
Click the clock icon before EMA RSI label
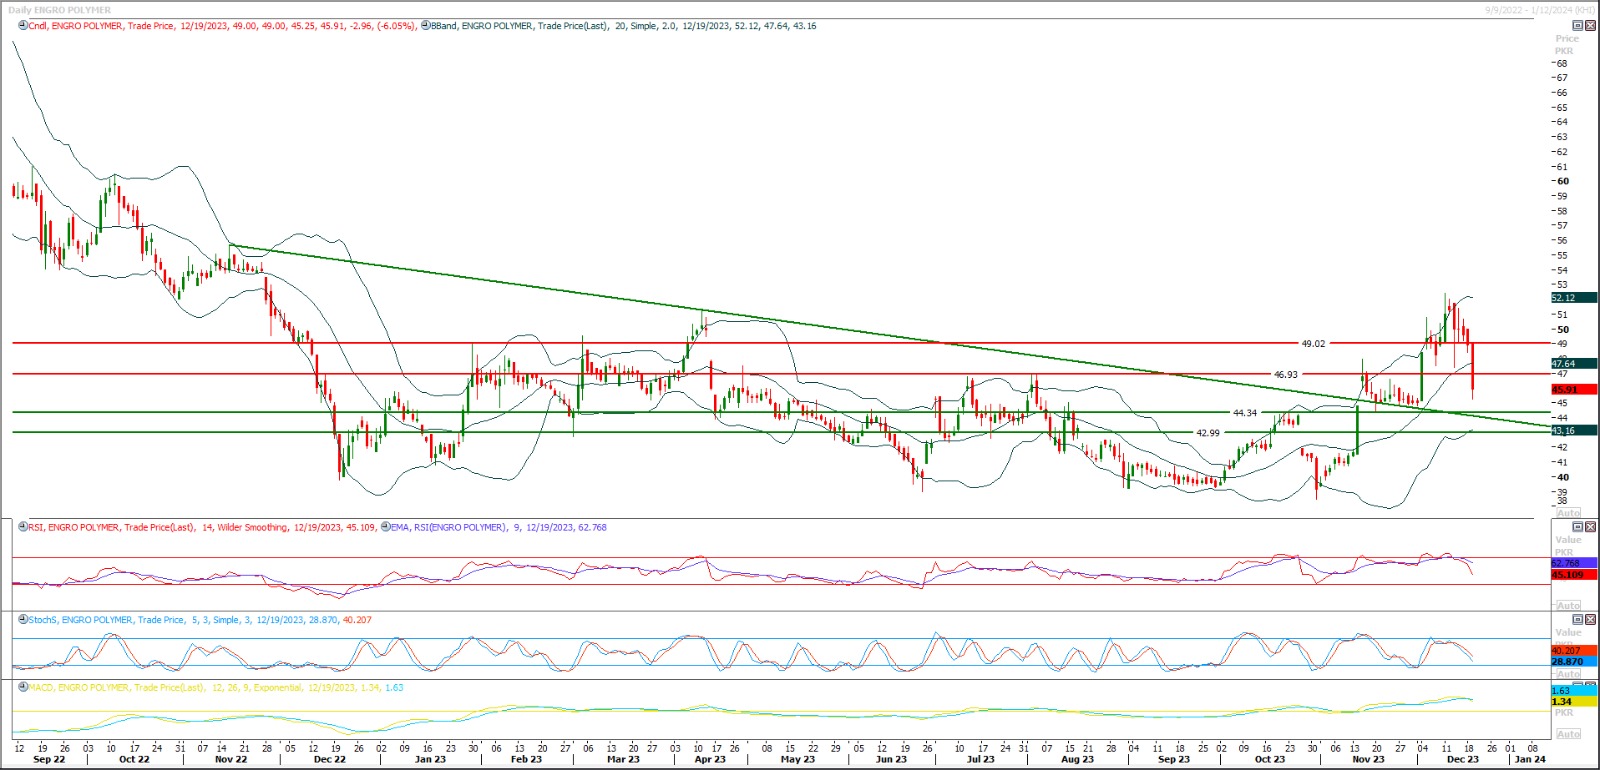click(x=385, y=527)
